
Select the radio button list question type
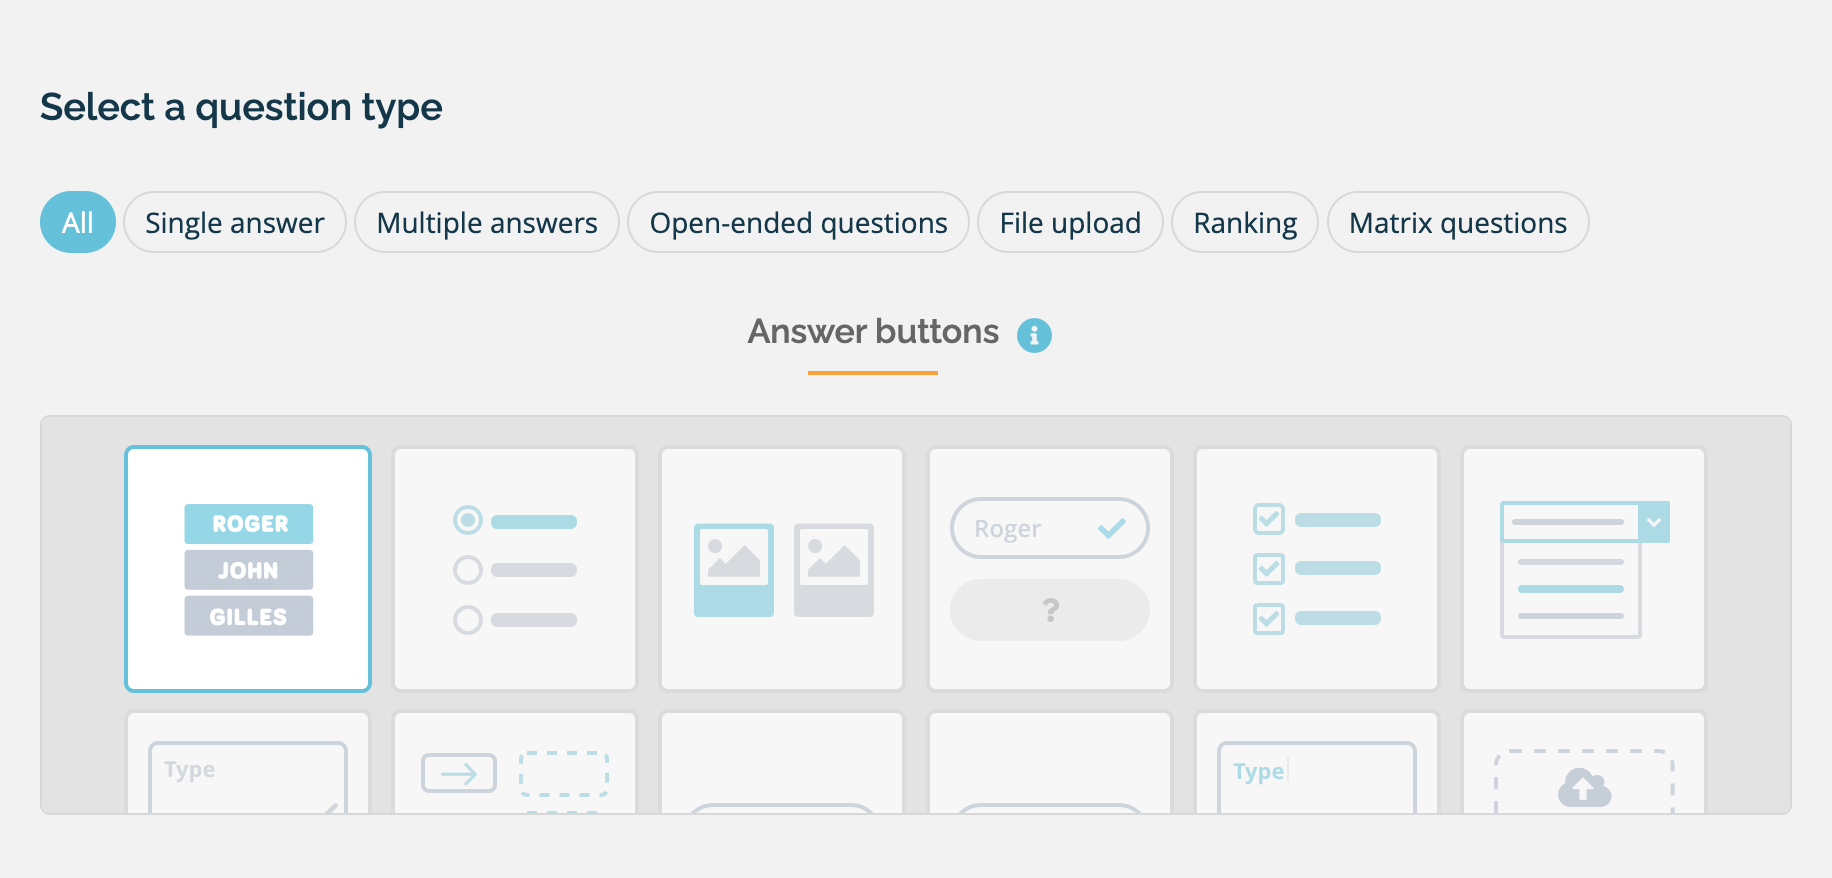(515, 568)
